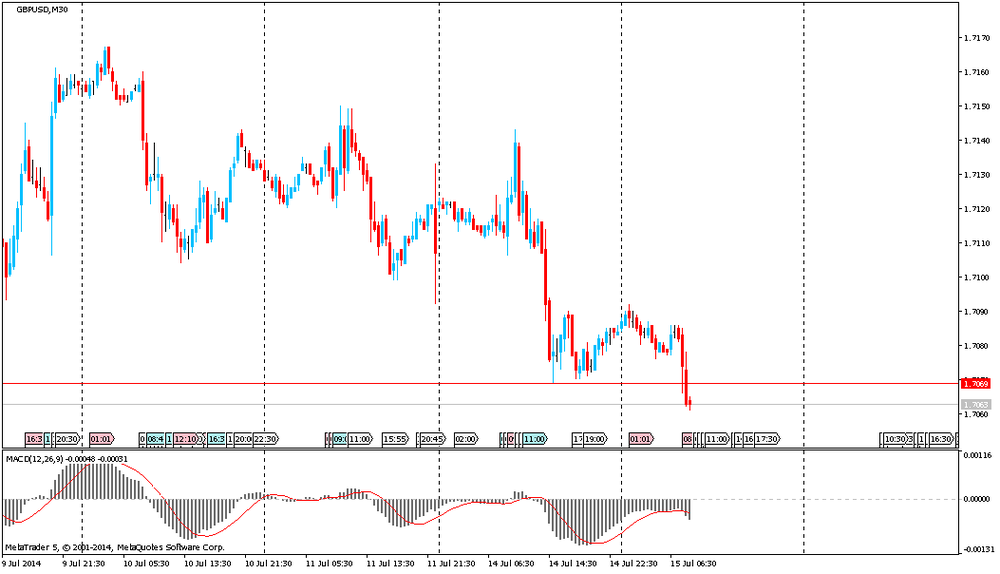1000x574 pixels.
Task: Click the 15 Jul 06:30 time label
Action: [x=693, y=564]
